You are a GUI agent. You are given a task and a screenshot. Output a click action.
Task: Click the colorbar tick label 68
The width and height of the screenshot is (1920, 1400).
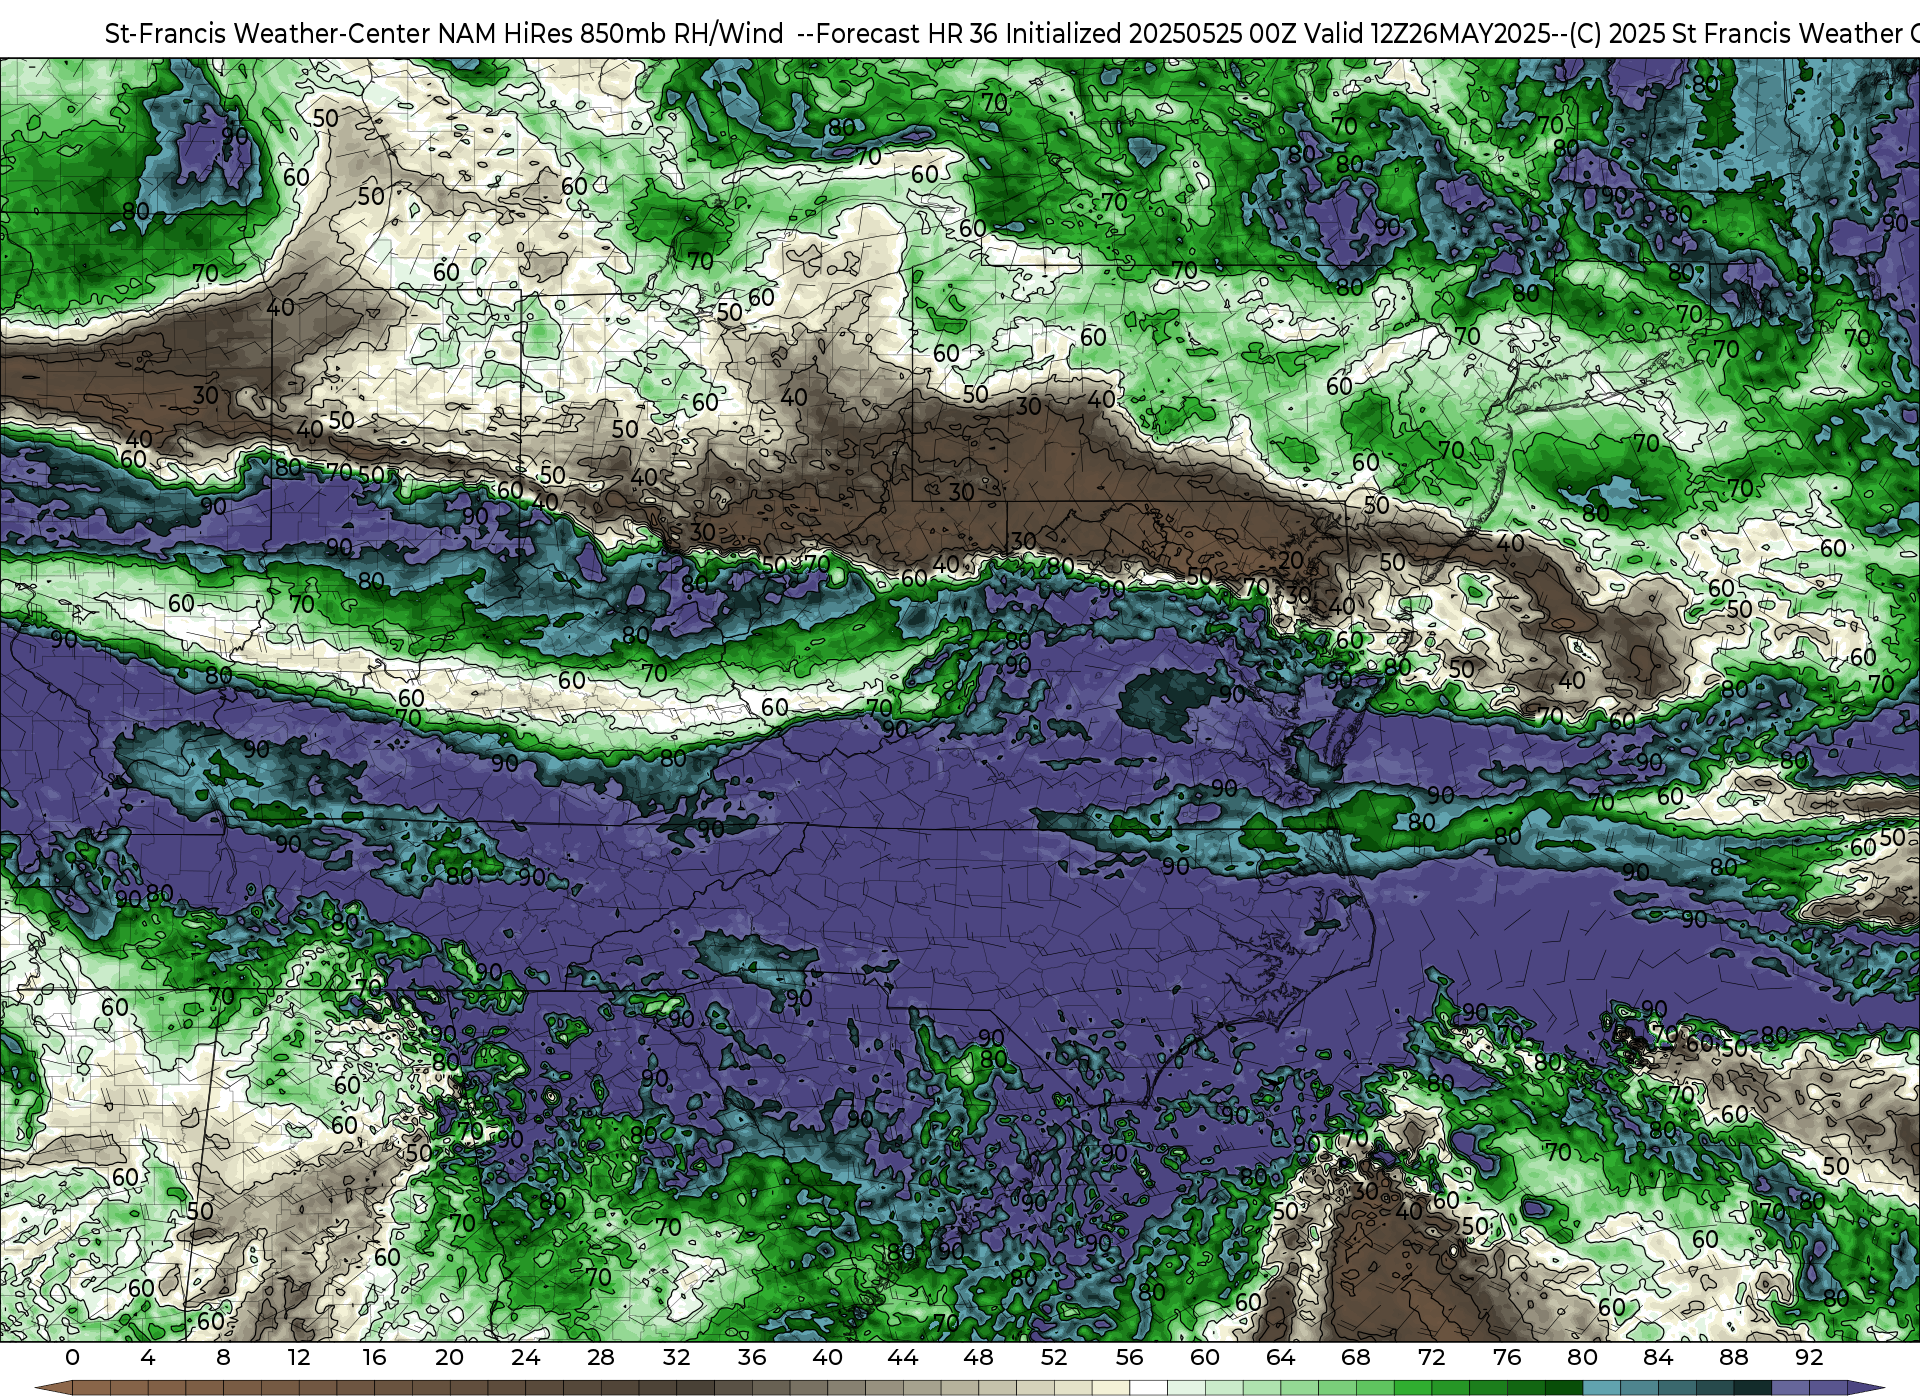point(1356,1357)
